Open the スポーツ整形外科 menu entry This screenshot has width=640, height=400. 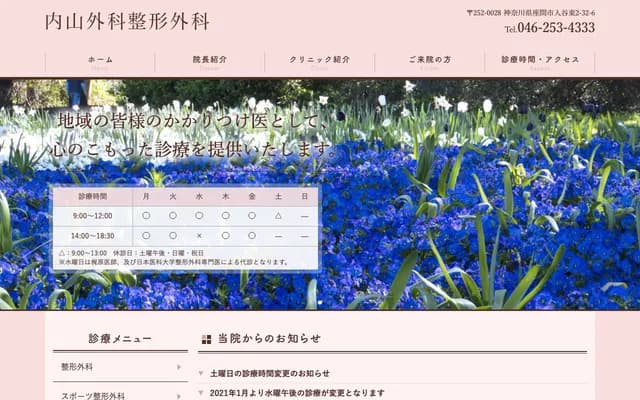120,395
